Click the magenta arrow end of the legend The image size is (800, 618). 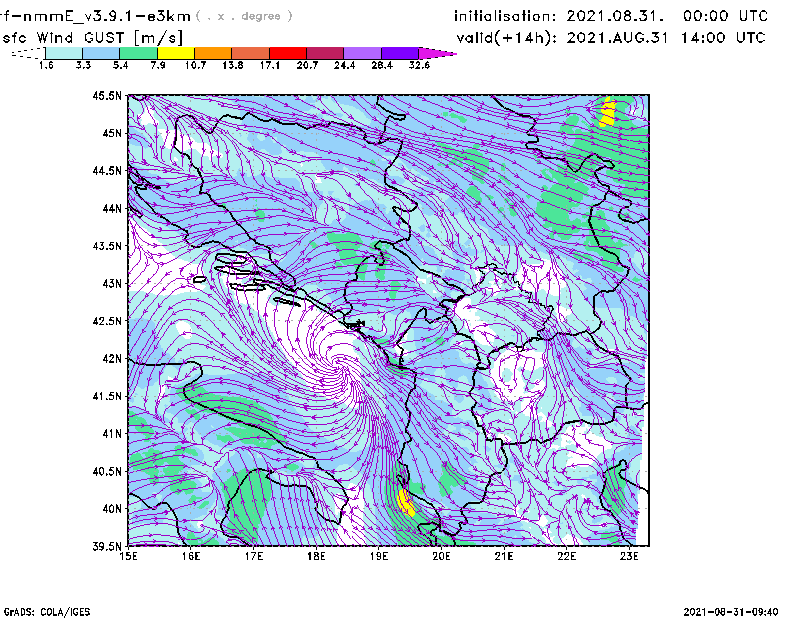point(437,53)
